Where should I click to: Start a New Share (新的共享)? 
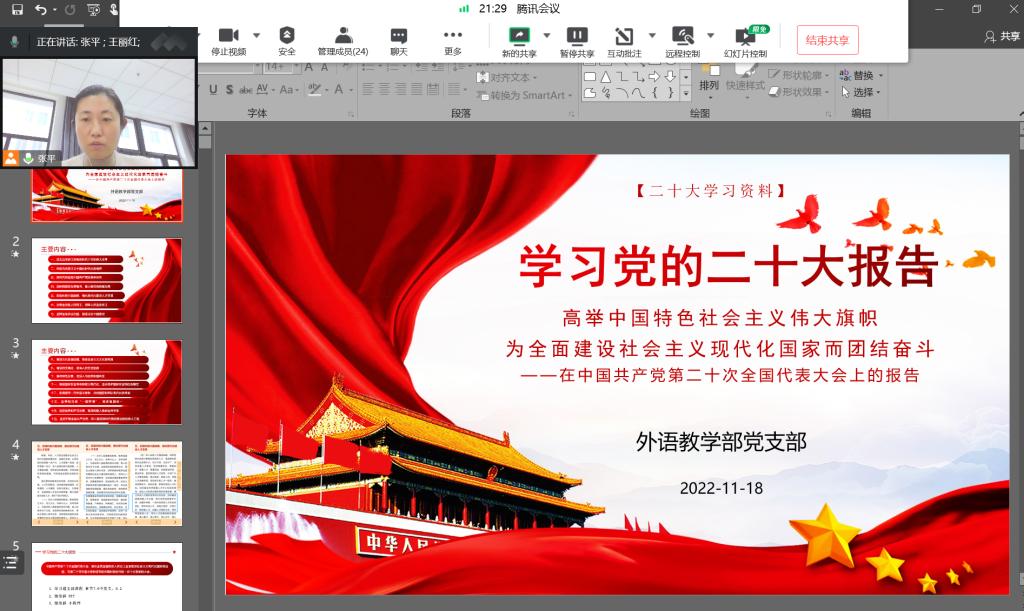pyautogui.click(x=519, y=36)
